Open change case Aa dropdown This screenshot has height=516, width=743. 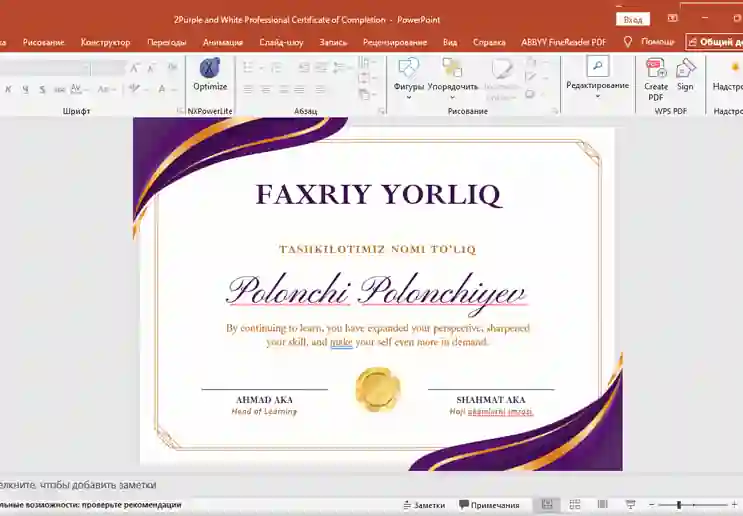106,89
